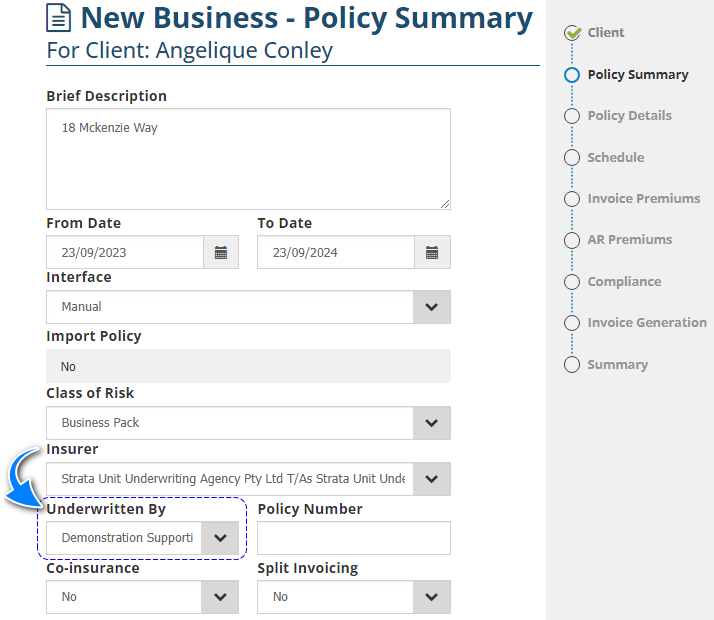Click the Policy Summary document icon

tap(59, 18)
